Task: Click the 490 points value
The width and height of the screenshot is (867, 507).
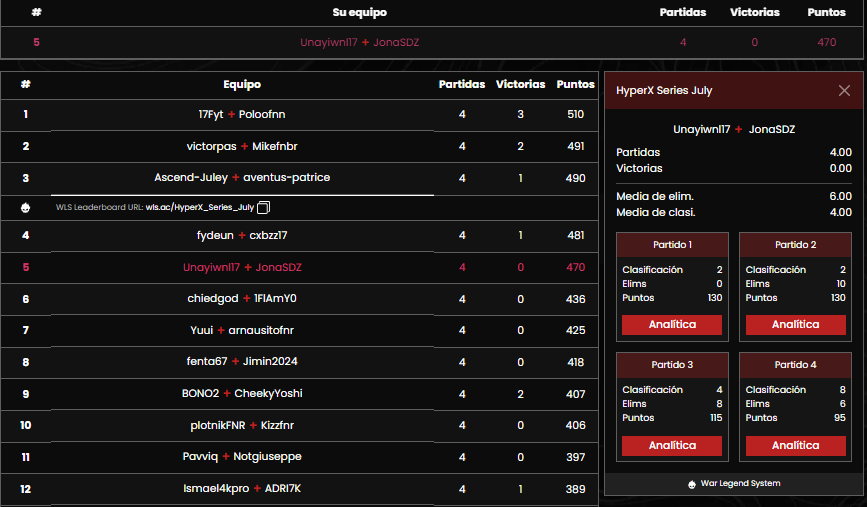Action: [x=575, y=178]
